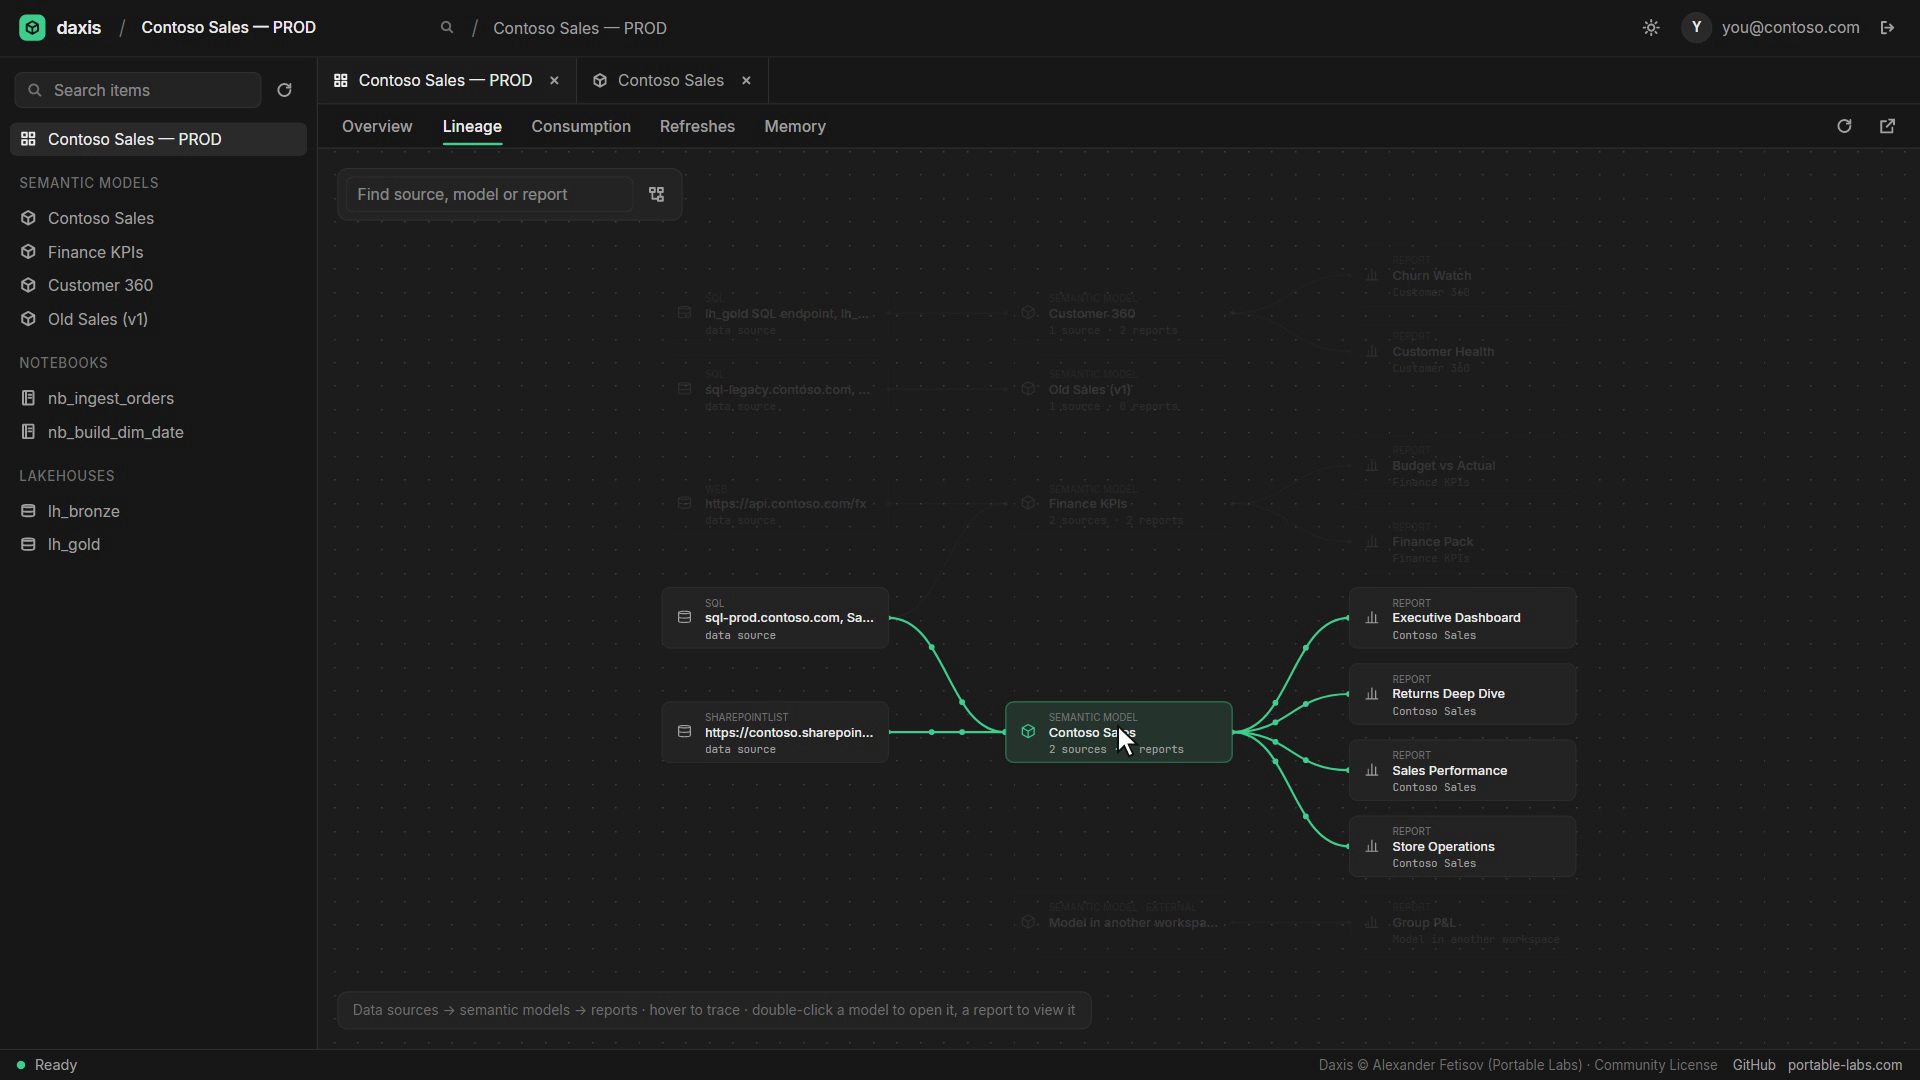Open the global search magnifier icon
The height and width of the screenshot is (1080, 1920).
point(447,28)
